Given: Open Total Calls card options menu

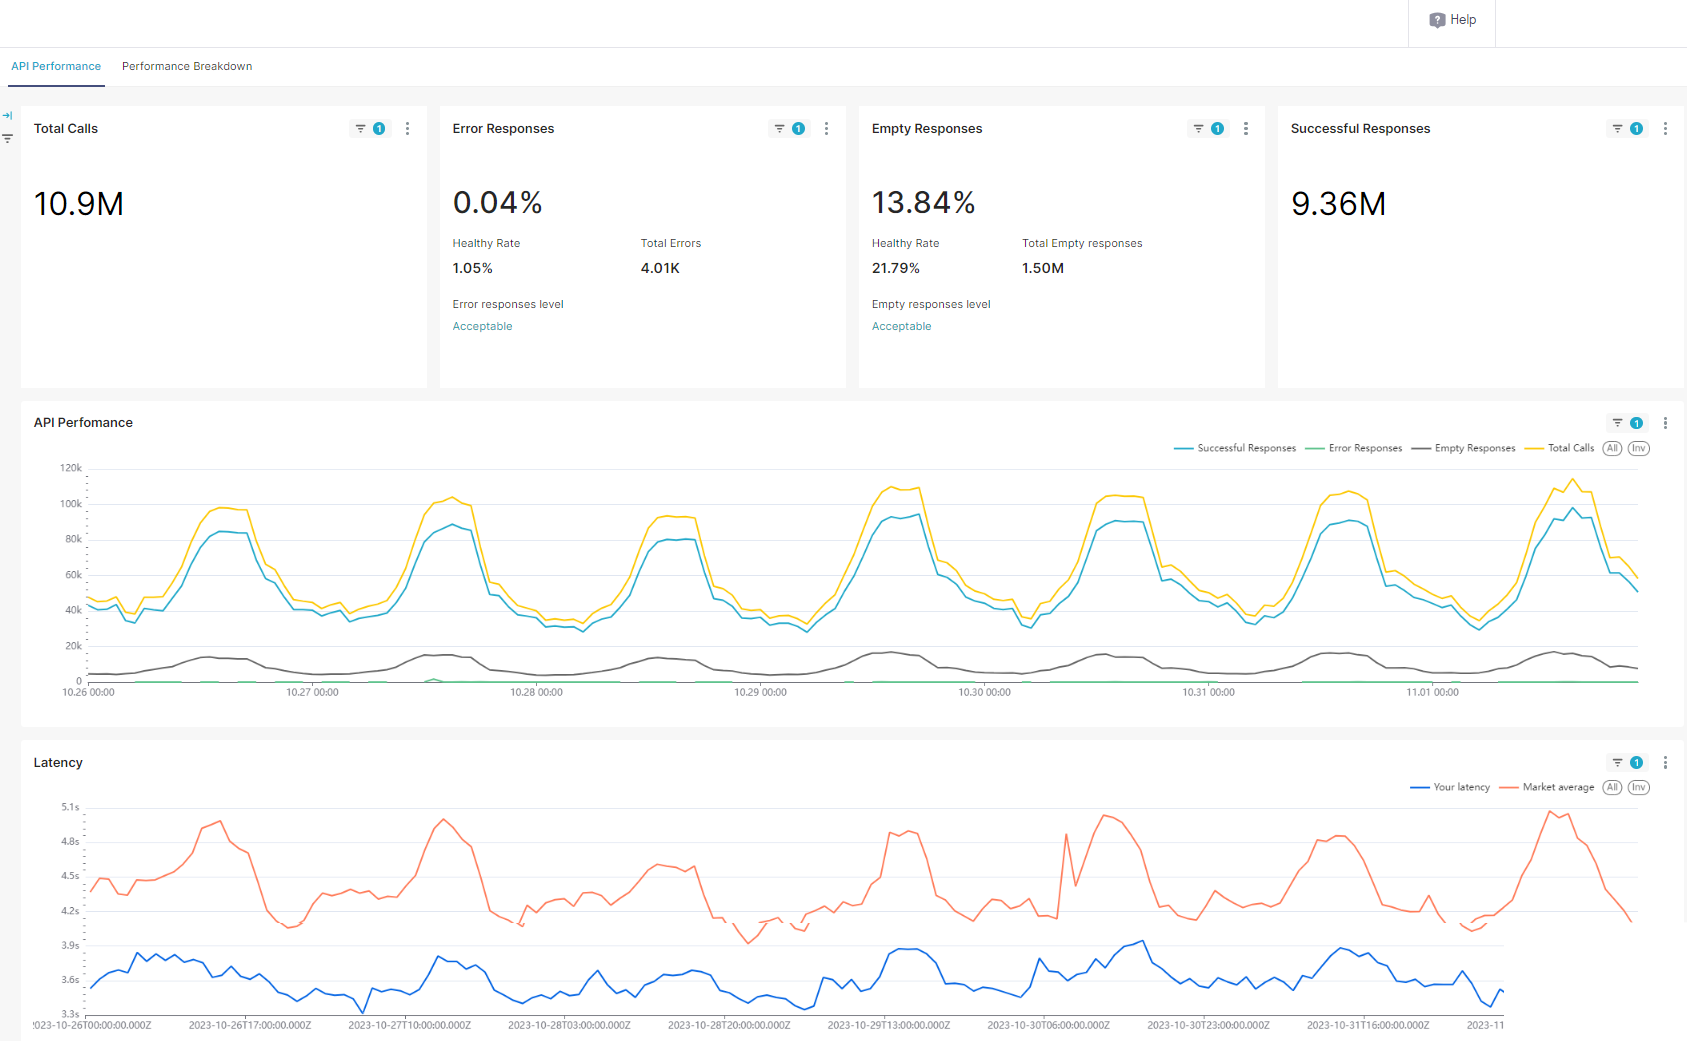Looking at the screenshot, I should click(407, 129).
